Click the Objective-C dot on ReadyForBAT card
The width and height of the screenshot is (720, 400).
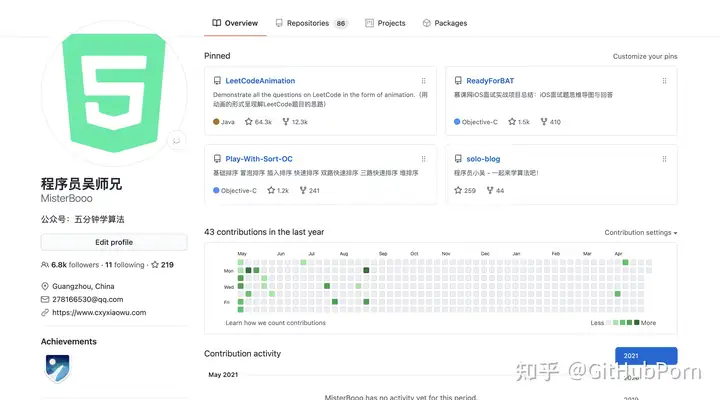point(457,122)
